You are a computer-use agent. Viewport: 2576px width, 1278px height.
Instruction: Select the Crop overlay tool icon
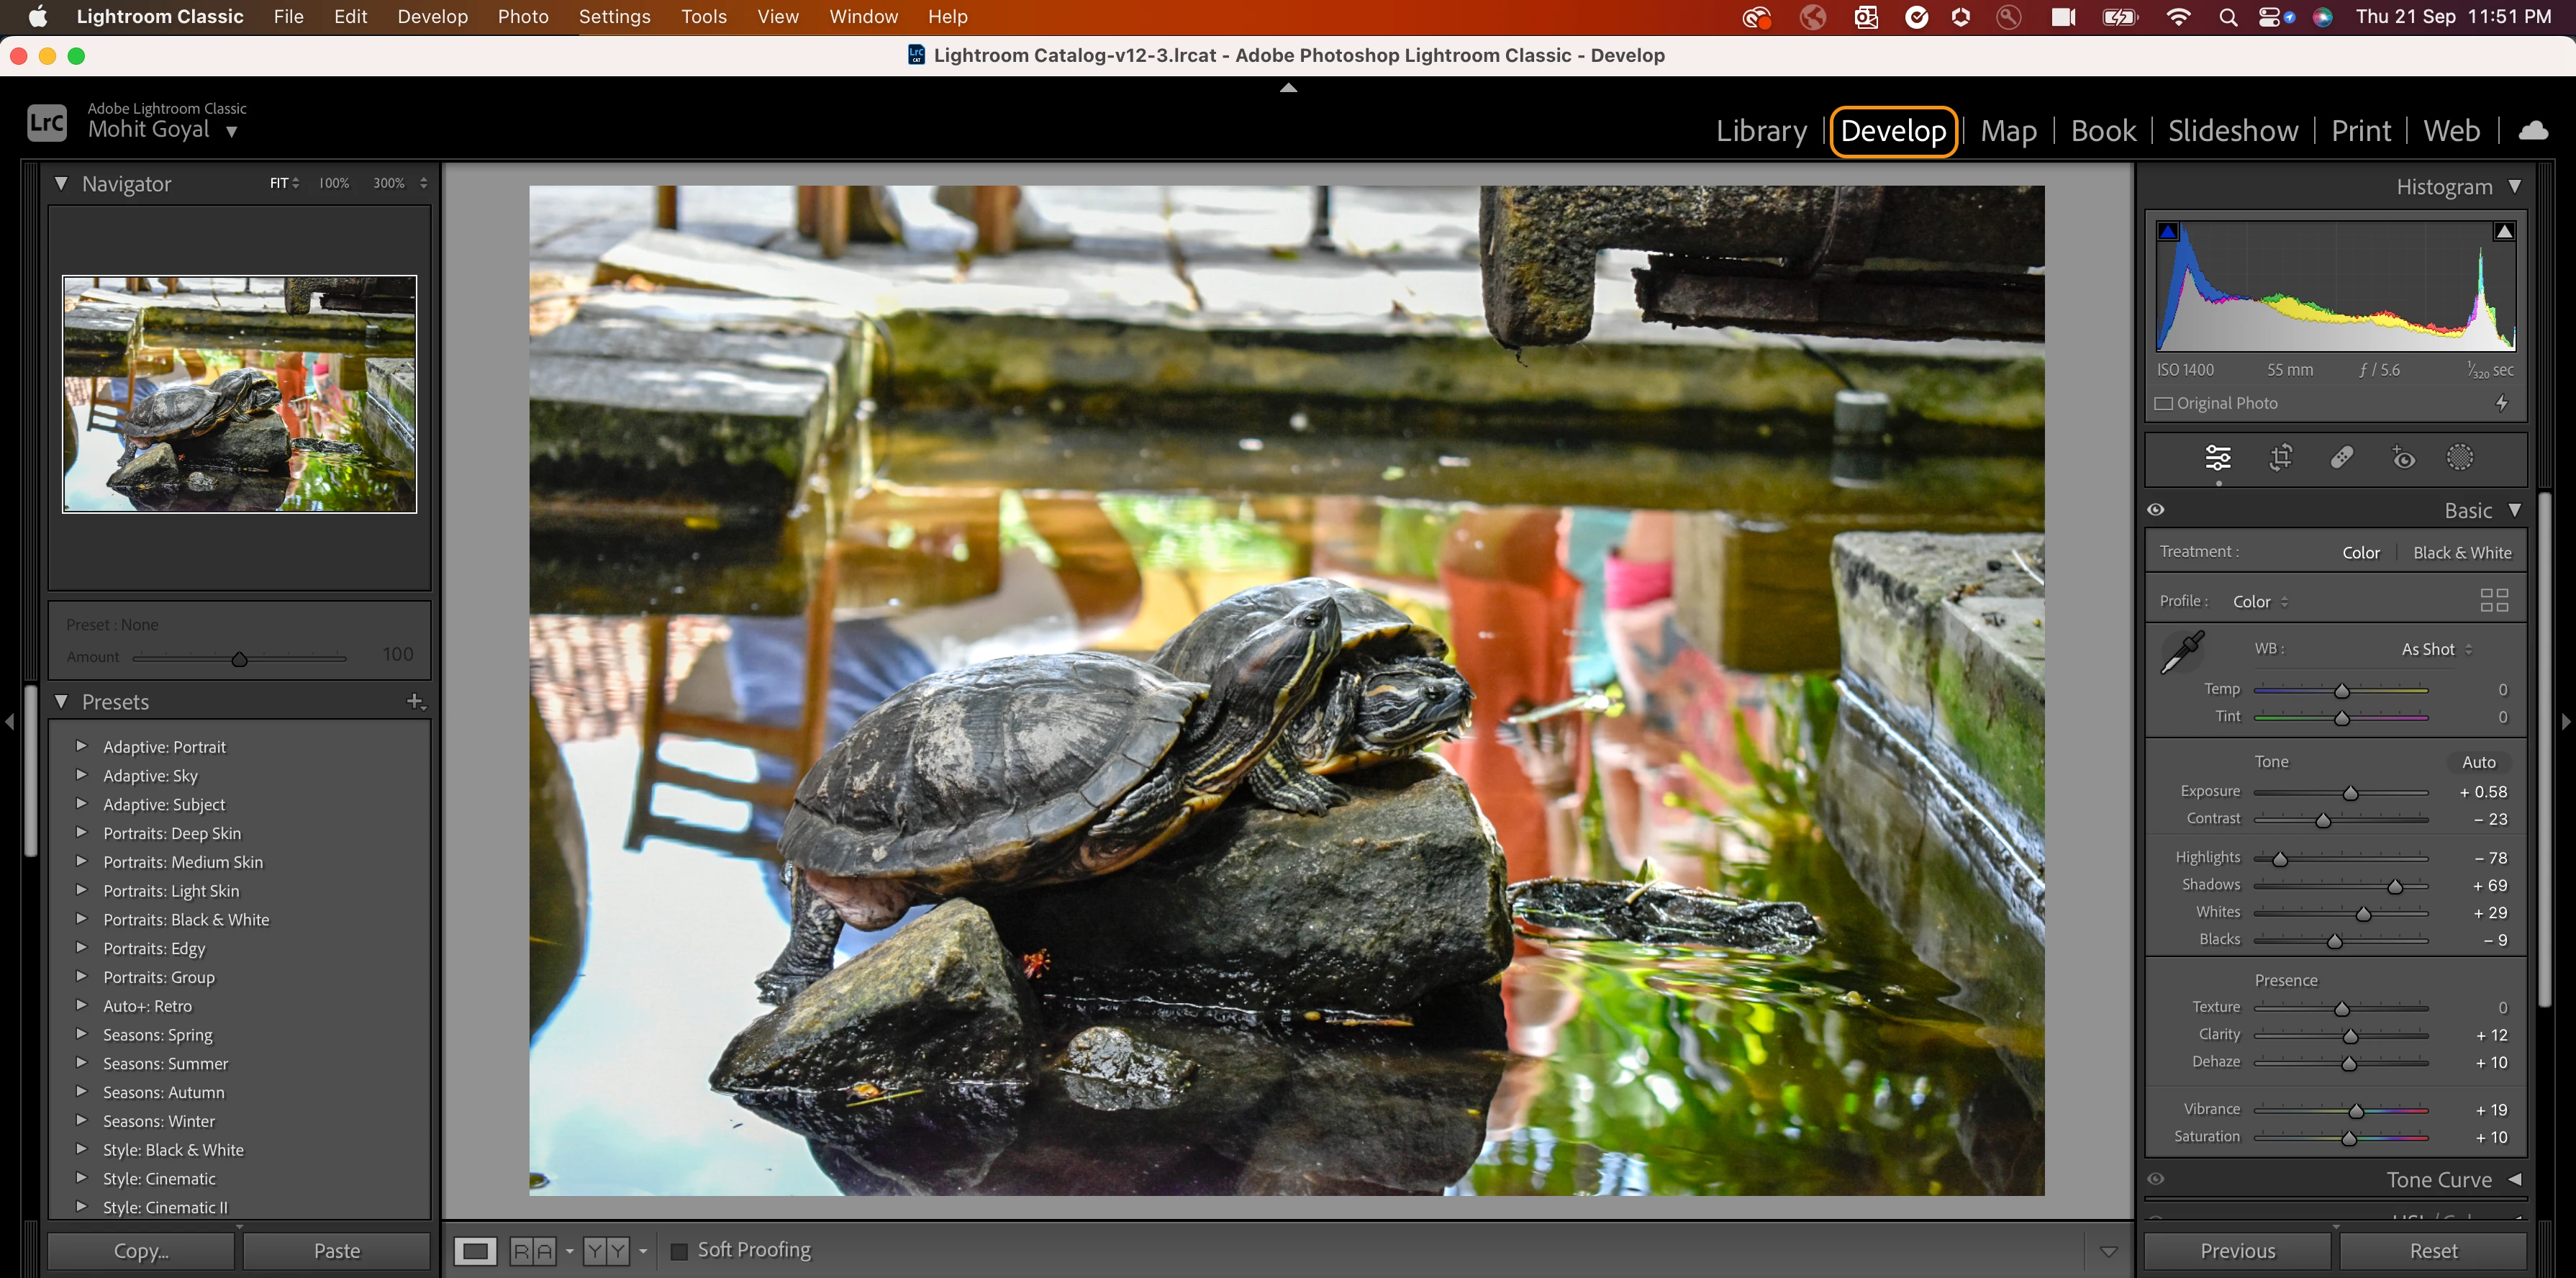tap(2280, 458)
